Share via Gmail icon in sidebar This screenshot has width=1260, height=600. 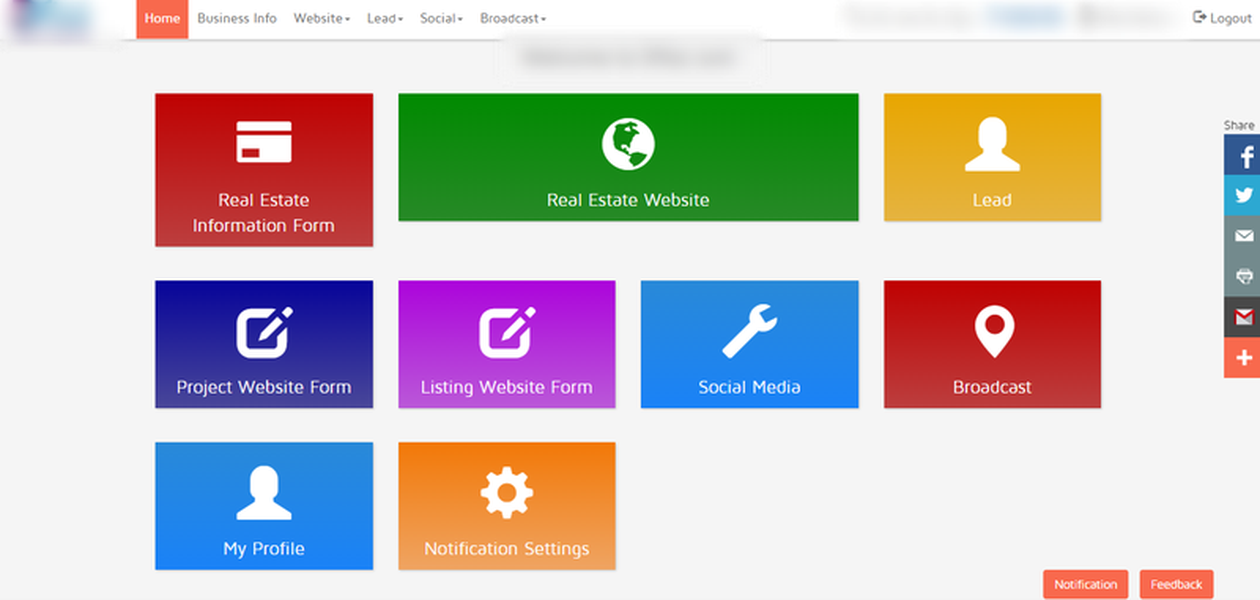[x=1243, y=317]
